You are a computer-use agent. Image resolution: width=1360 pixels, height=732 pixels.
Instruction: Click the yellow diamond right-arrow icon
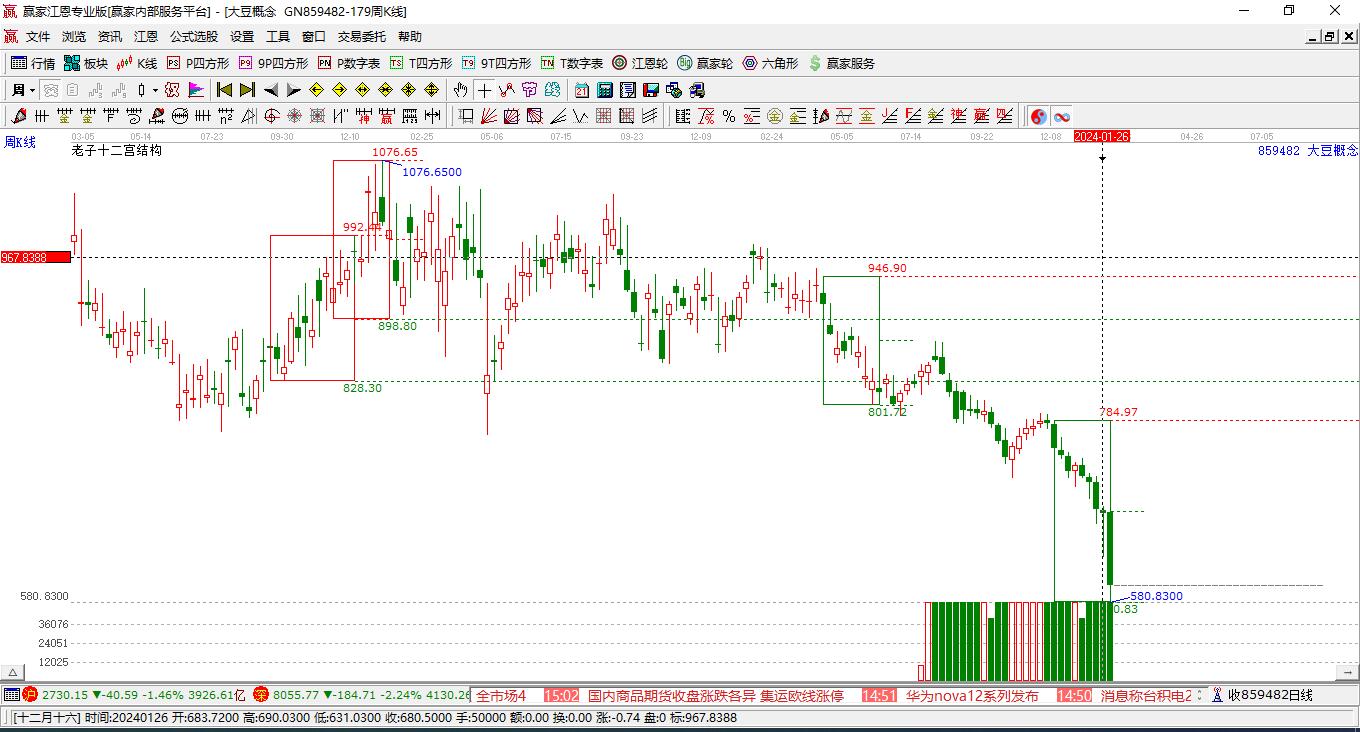[340, 90]
